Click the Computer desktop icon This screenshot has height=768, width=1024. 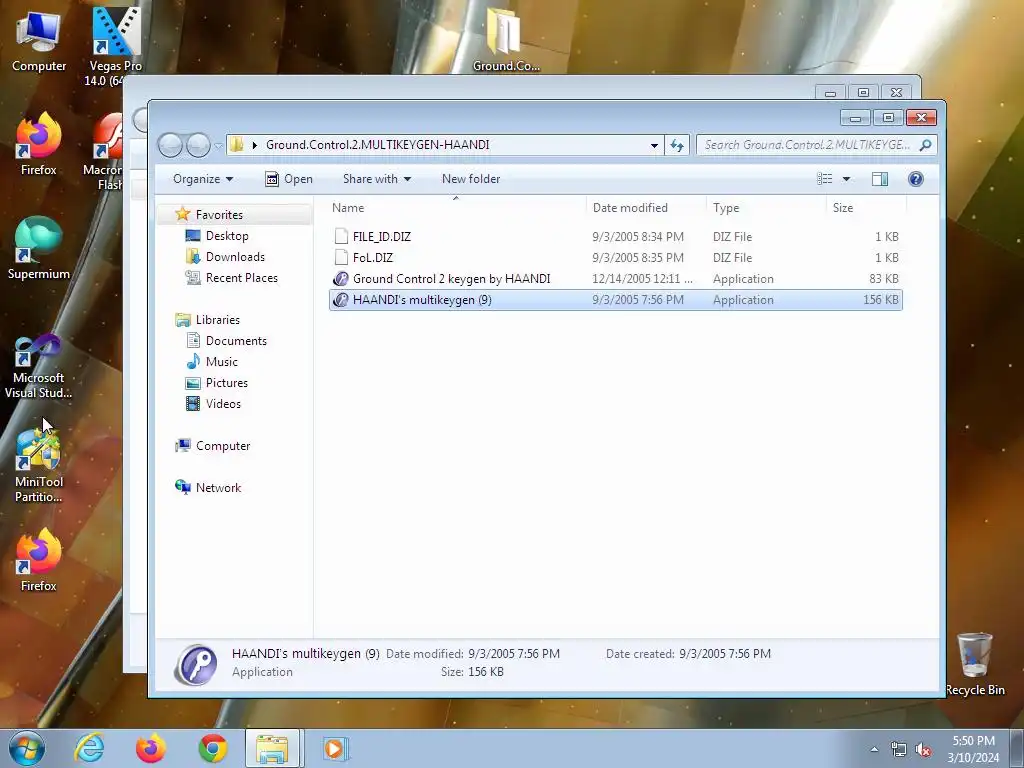click(39, 40)
